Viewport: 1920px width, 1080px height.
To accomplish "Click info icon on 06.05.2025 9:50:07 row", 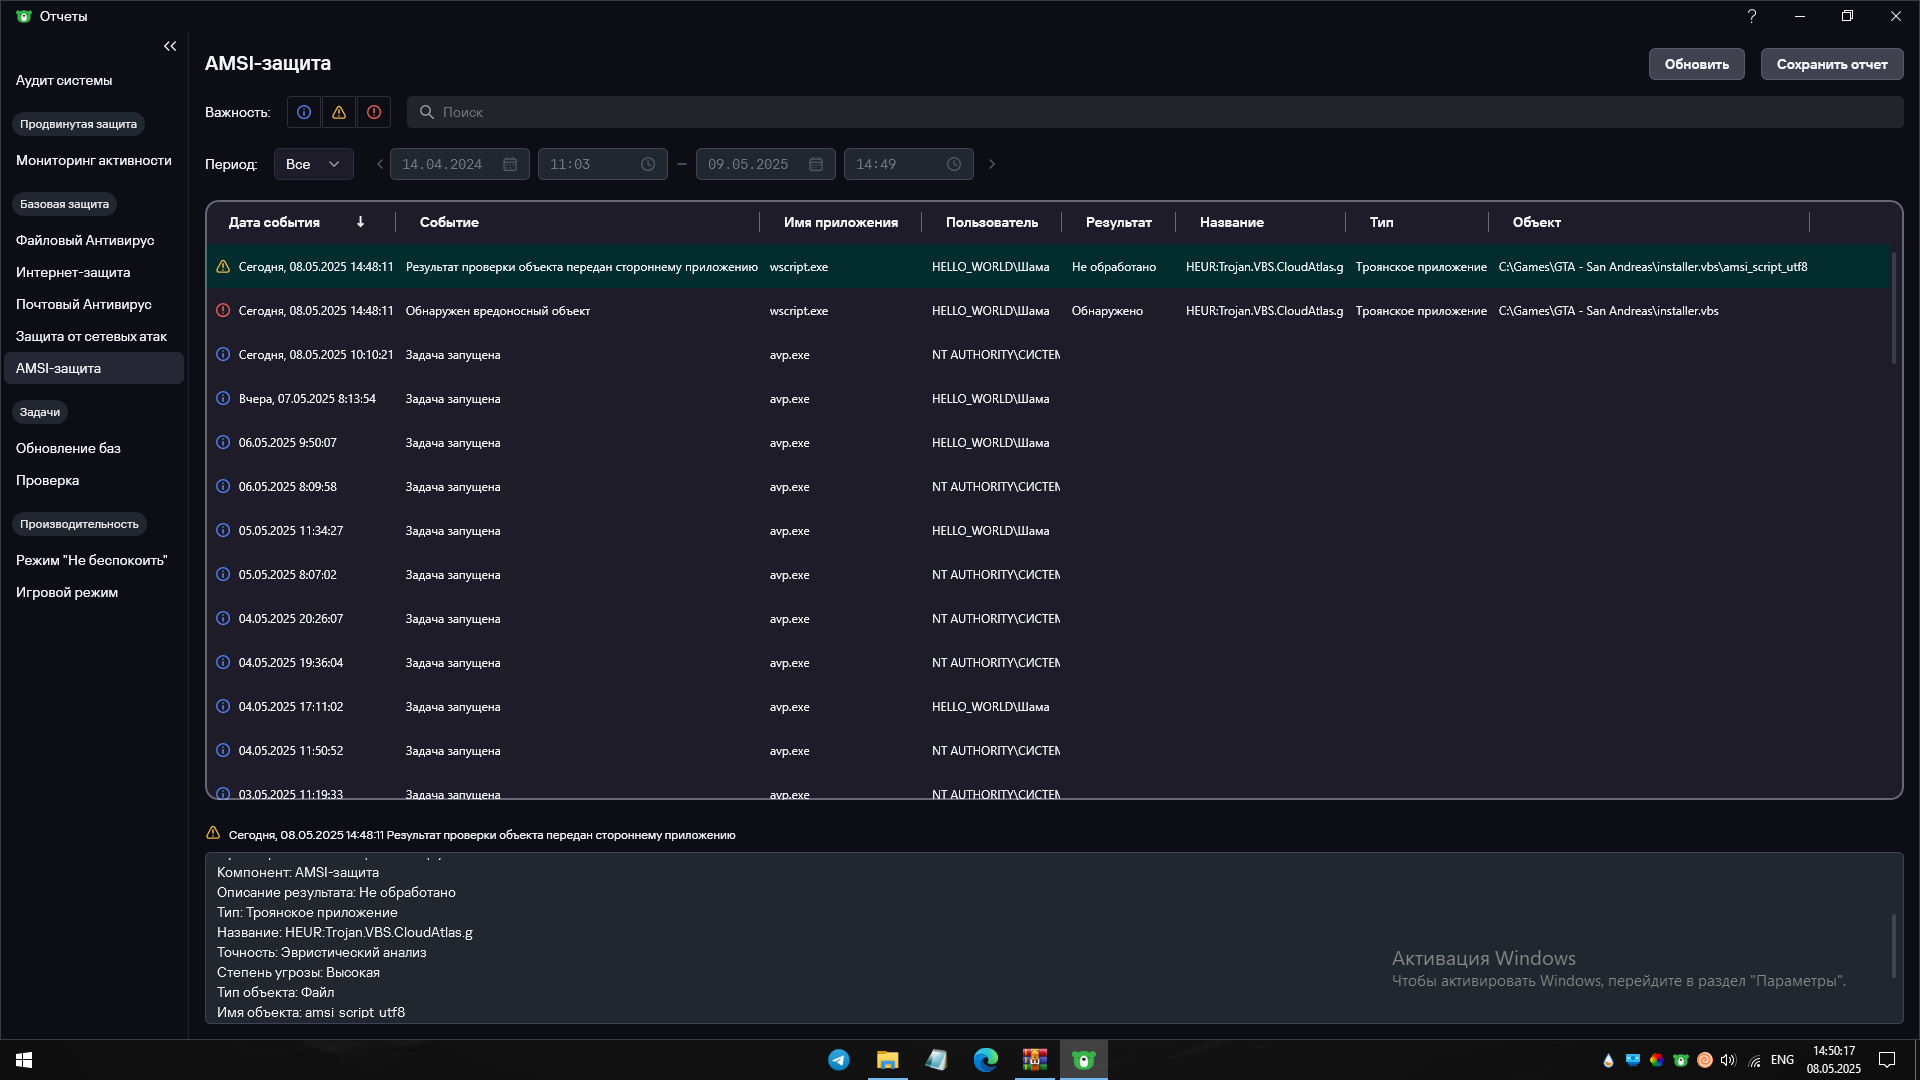I will [x=223, y=442].
